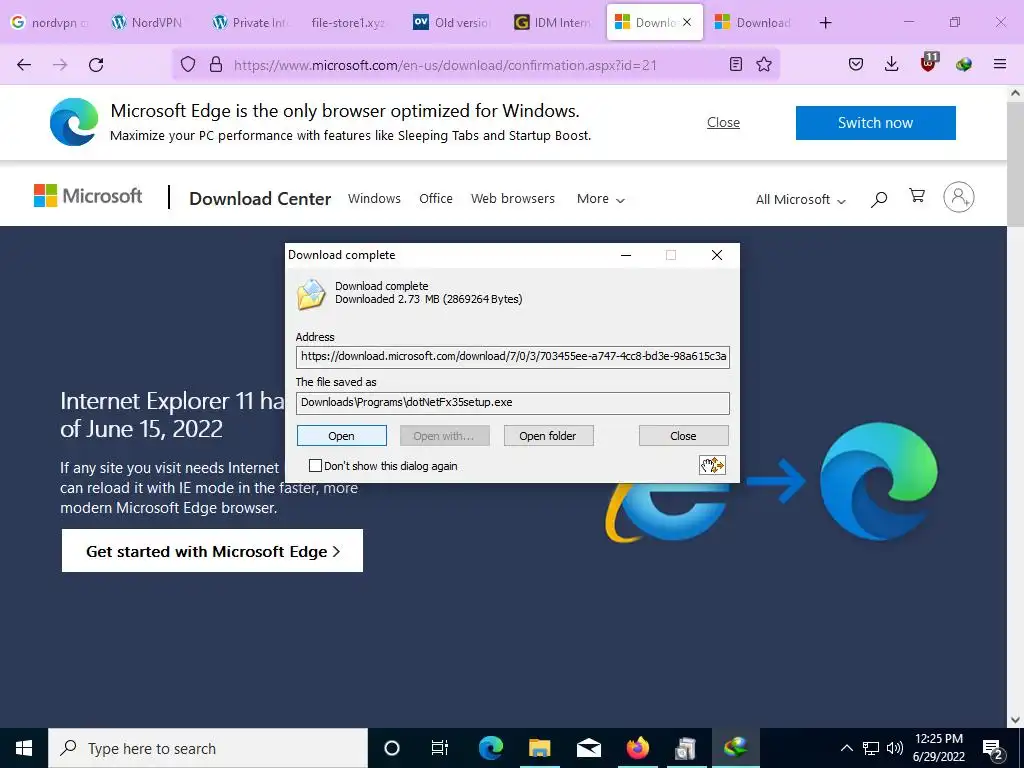This screenshot has width=1024, height=768.
Task: Open the clock showing 12:25 PM
Action: pyautogui.click(x=938, y=748)
